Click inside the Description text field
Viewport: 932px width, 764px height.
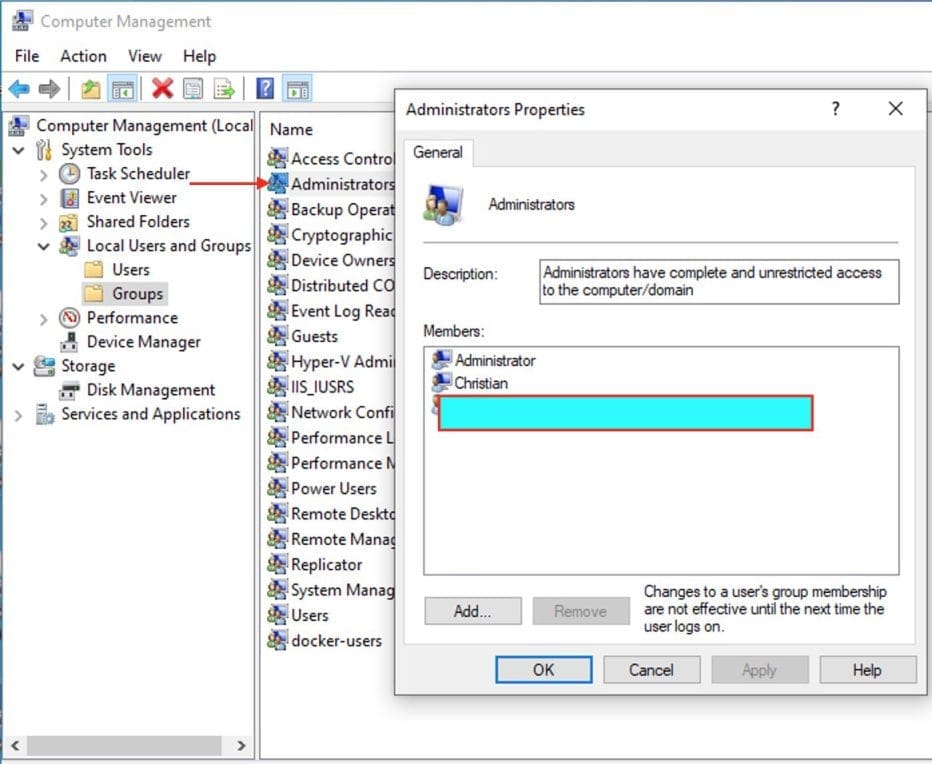pyautogui.click(x=718, y=281)
